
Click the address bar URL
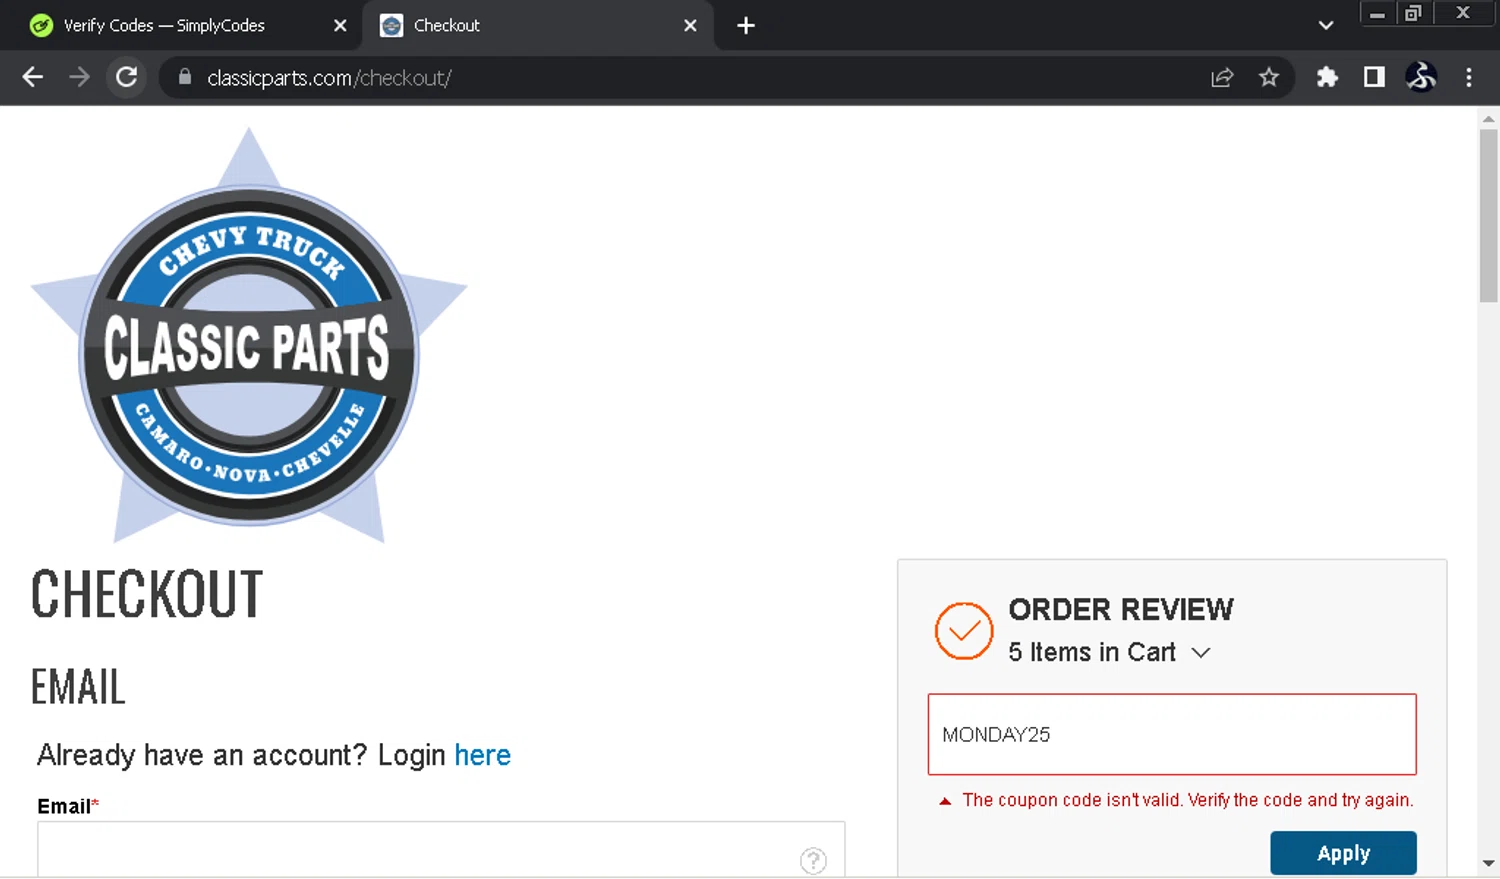[329, 78]
